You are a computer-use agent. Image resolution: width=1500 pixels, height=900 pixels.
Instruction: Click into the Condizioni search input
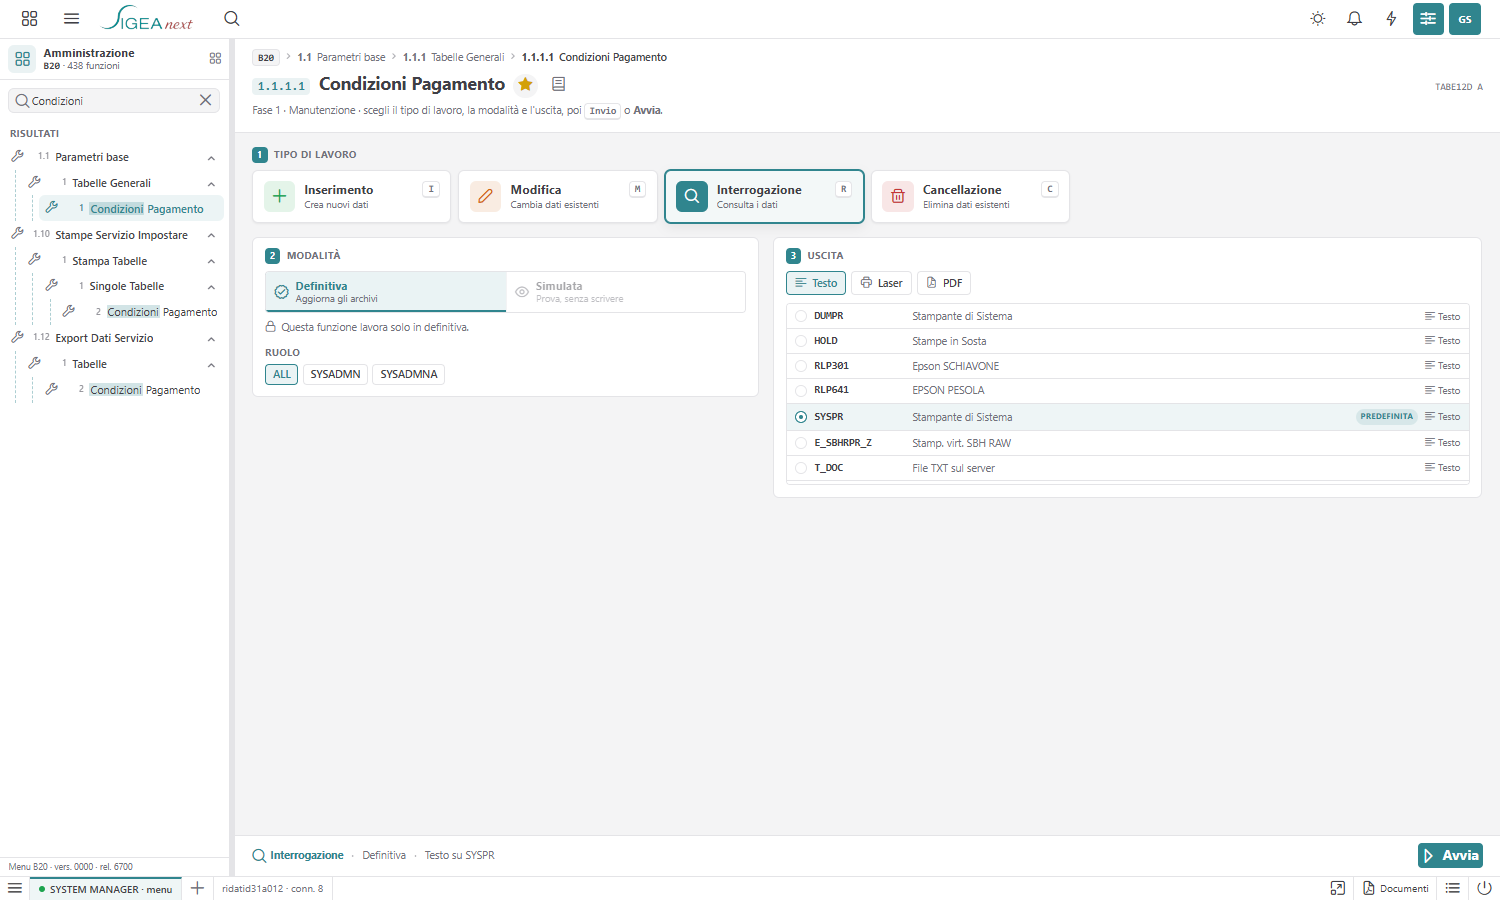tap(113, 101)
